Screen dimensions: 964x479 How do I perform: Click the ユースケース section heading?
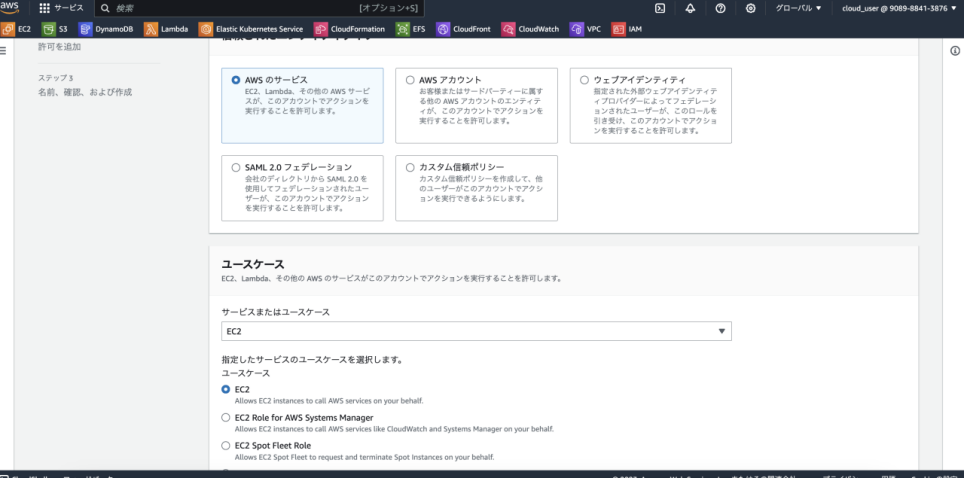click(x=253, y=264)
